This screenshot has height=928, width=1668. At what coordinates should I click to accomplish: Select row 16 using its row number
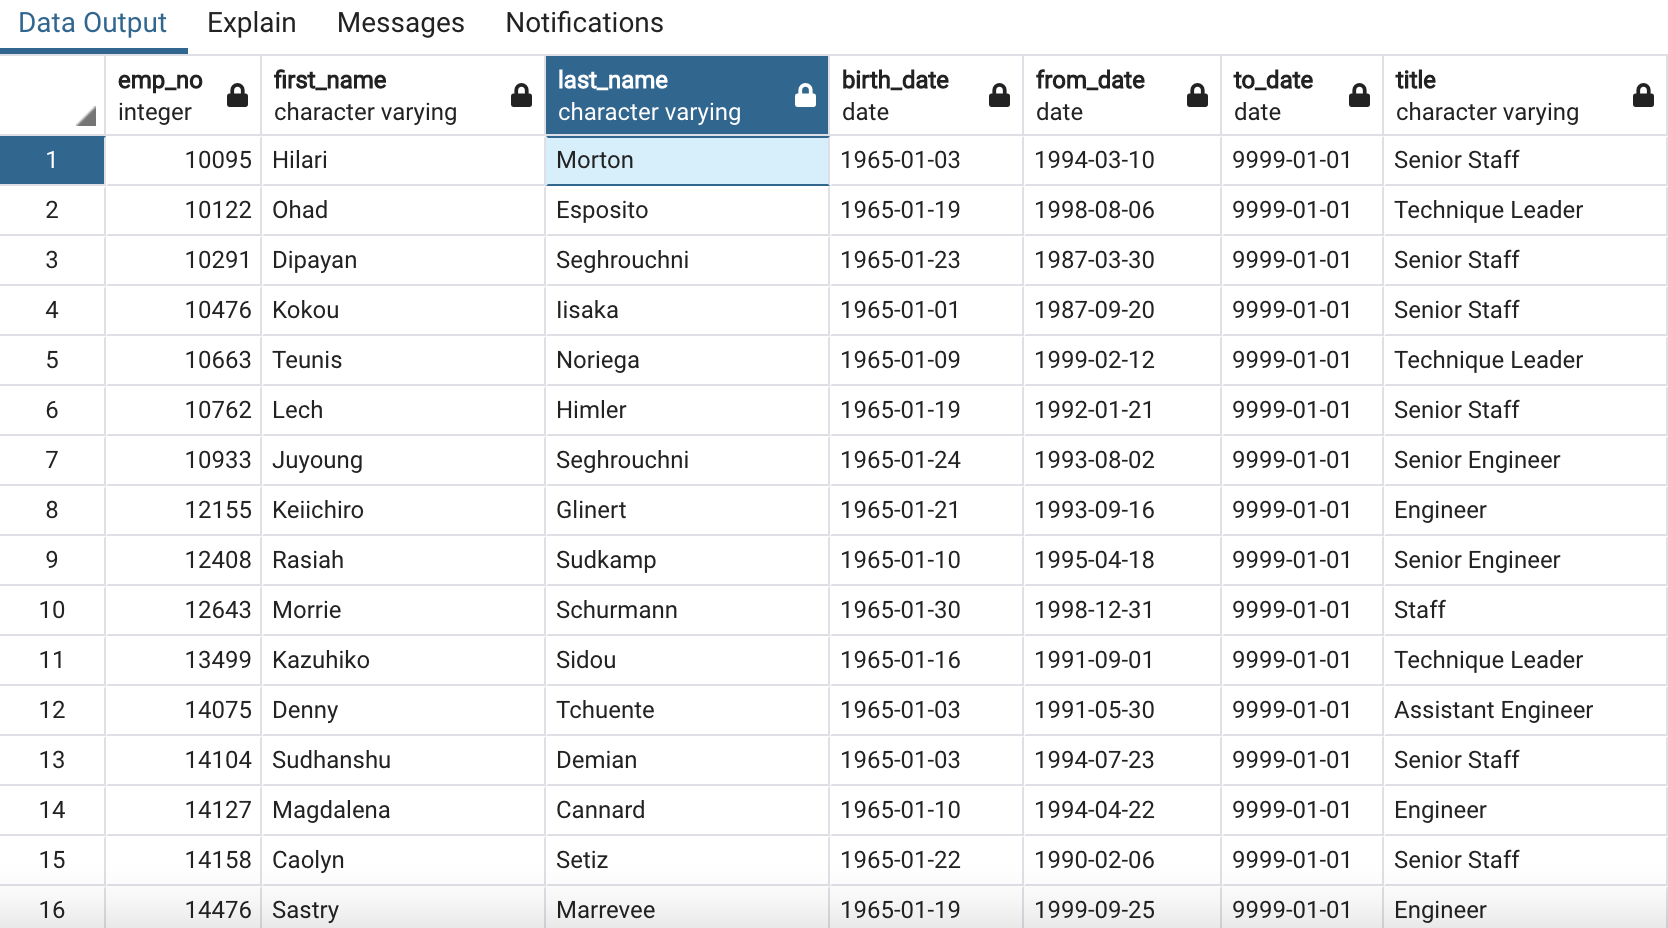point(52,909)
